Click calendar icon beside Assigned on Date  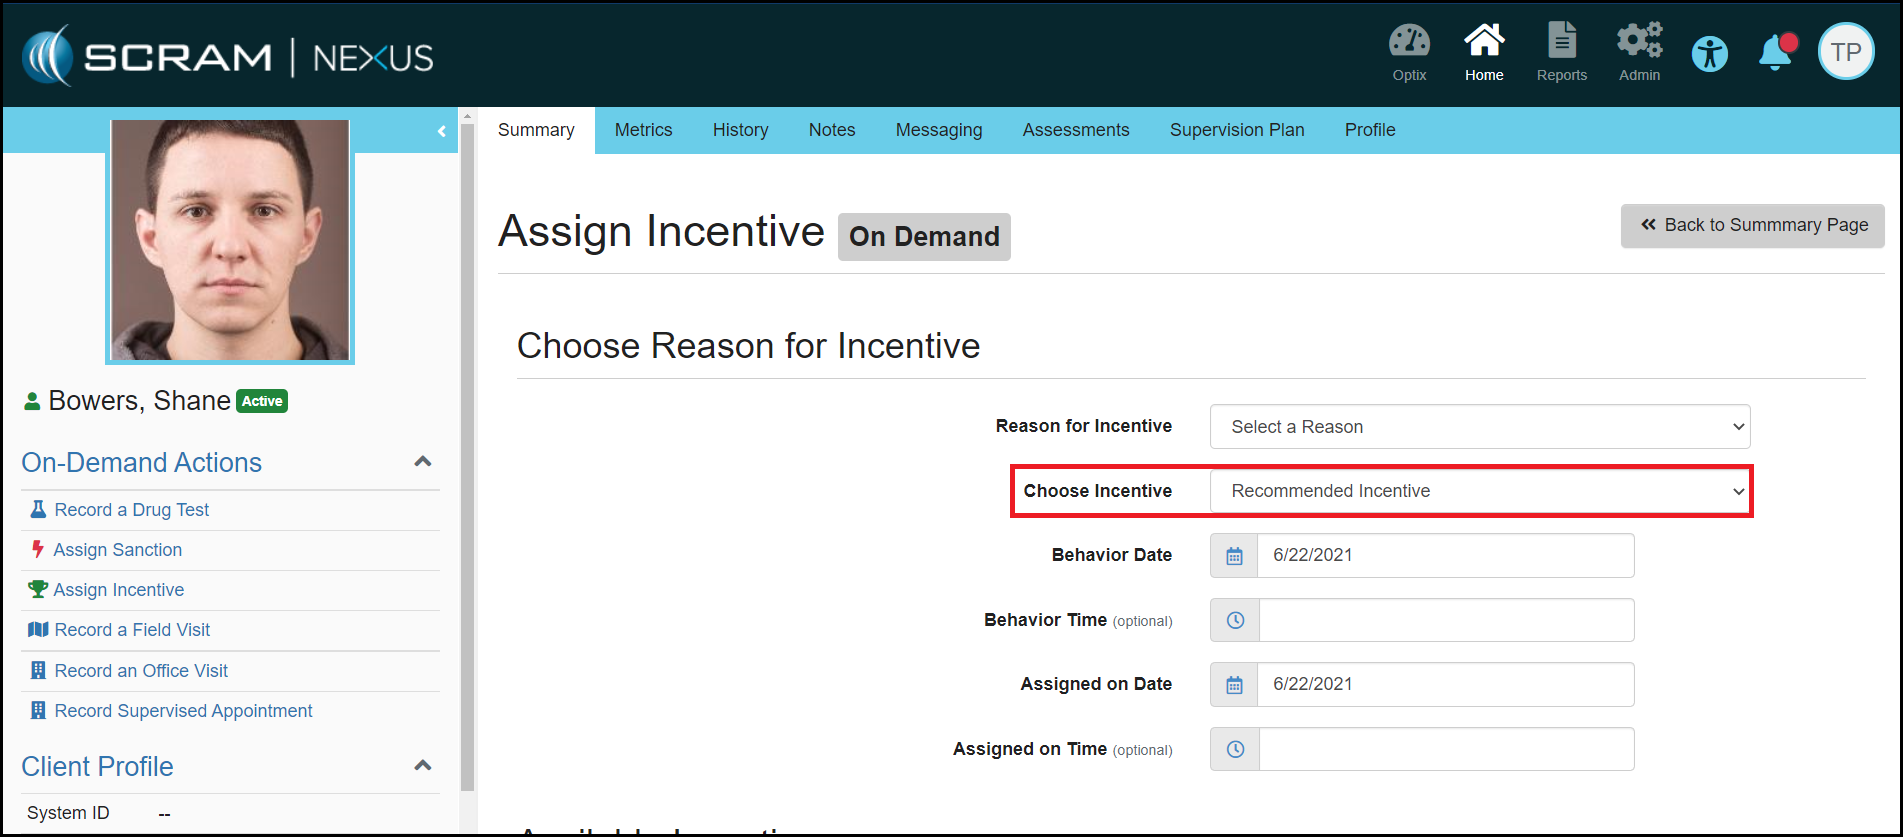(1234, 685)
